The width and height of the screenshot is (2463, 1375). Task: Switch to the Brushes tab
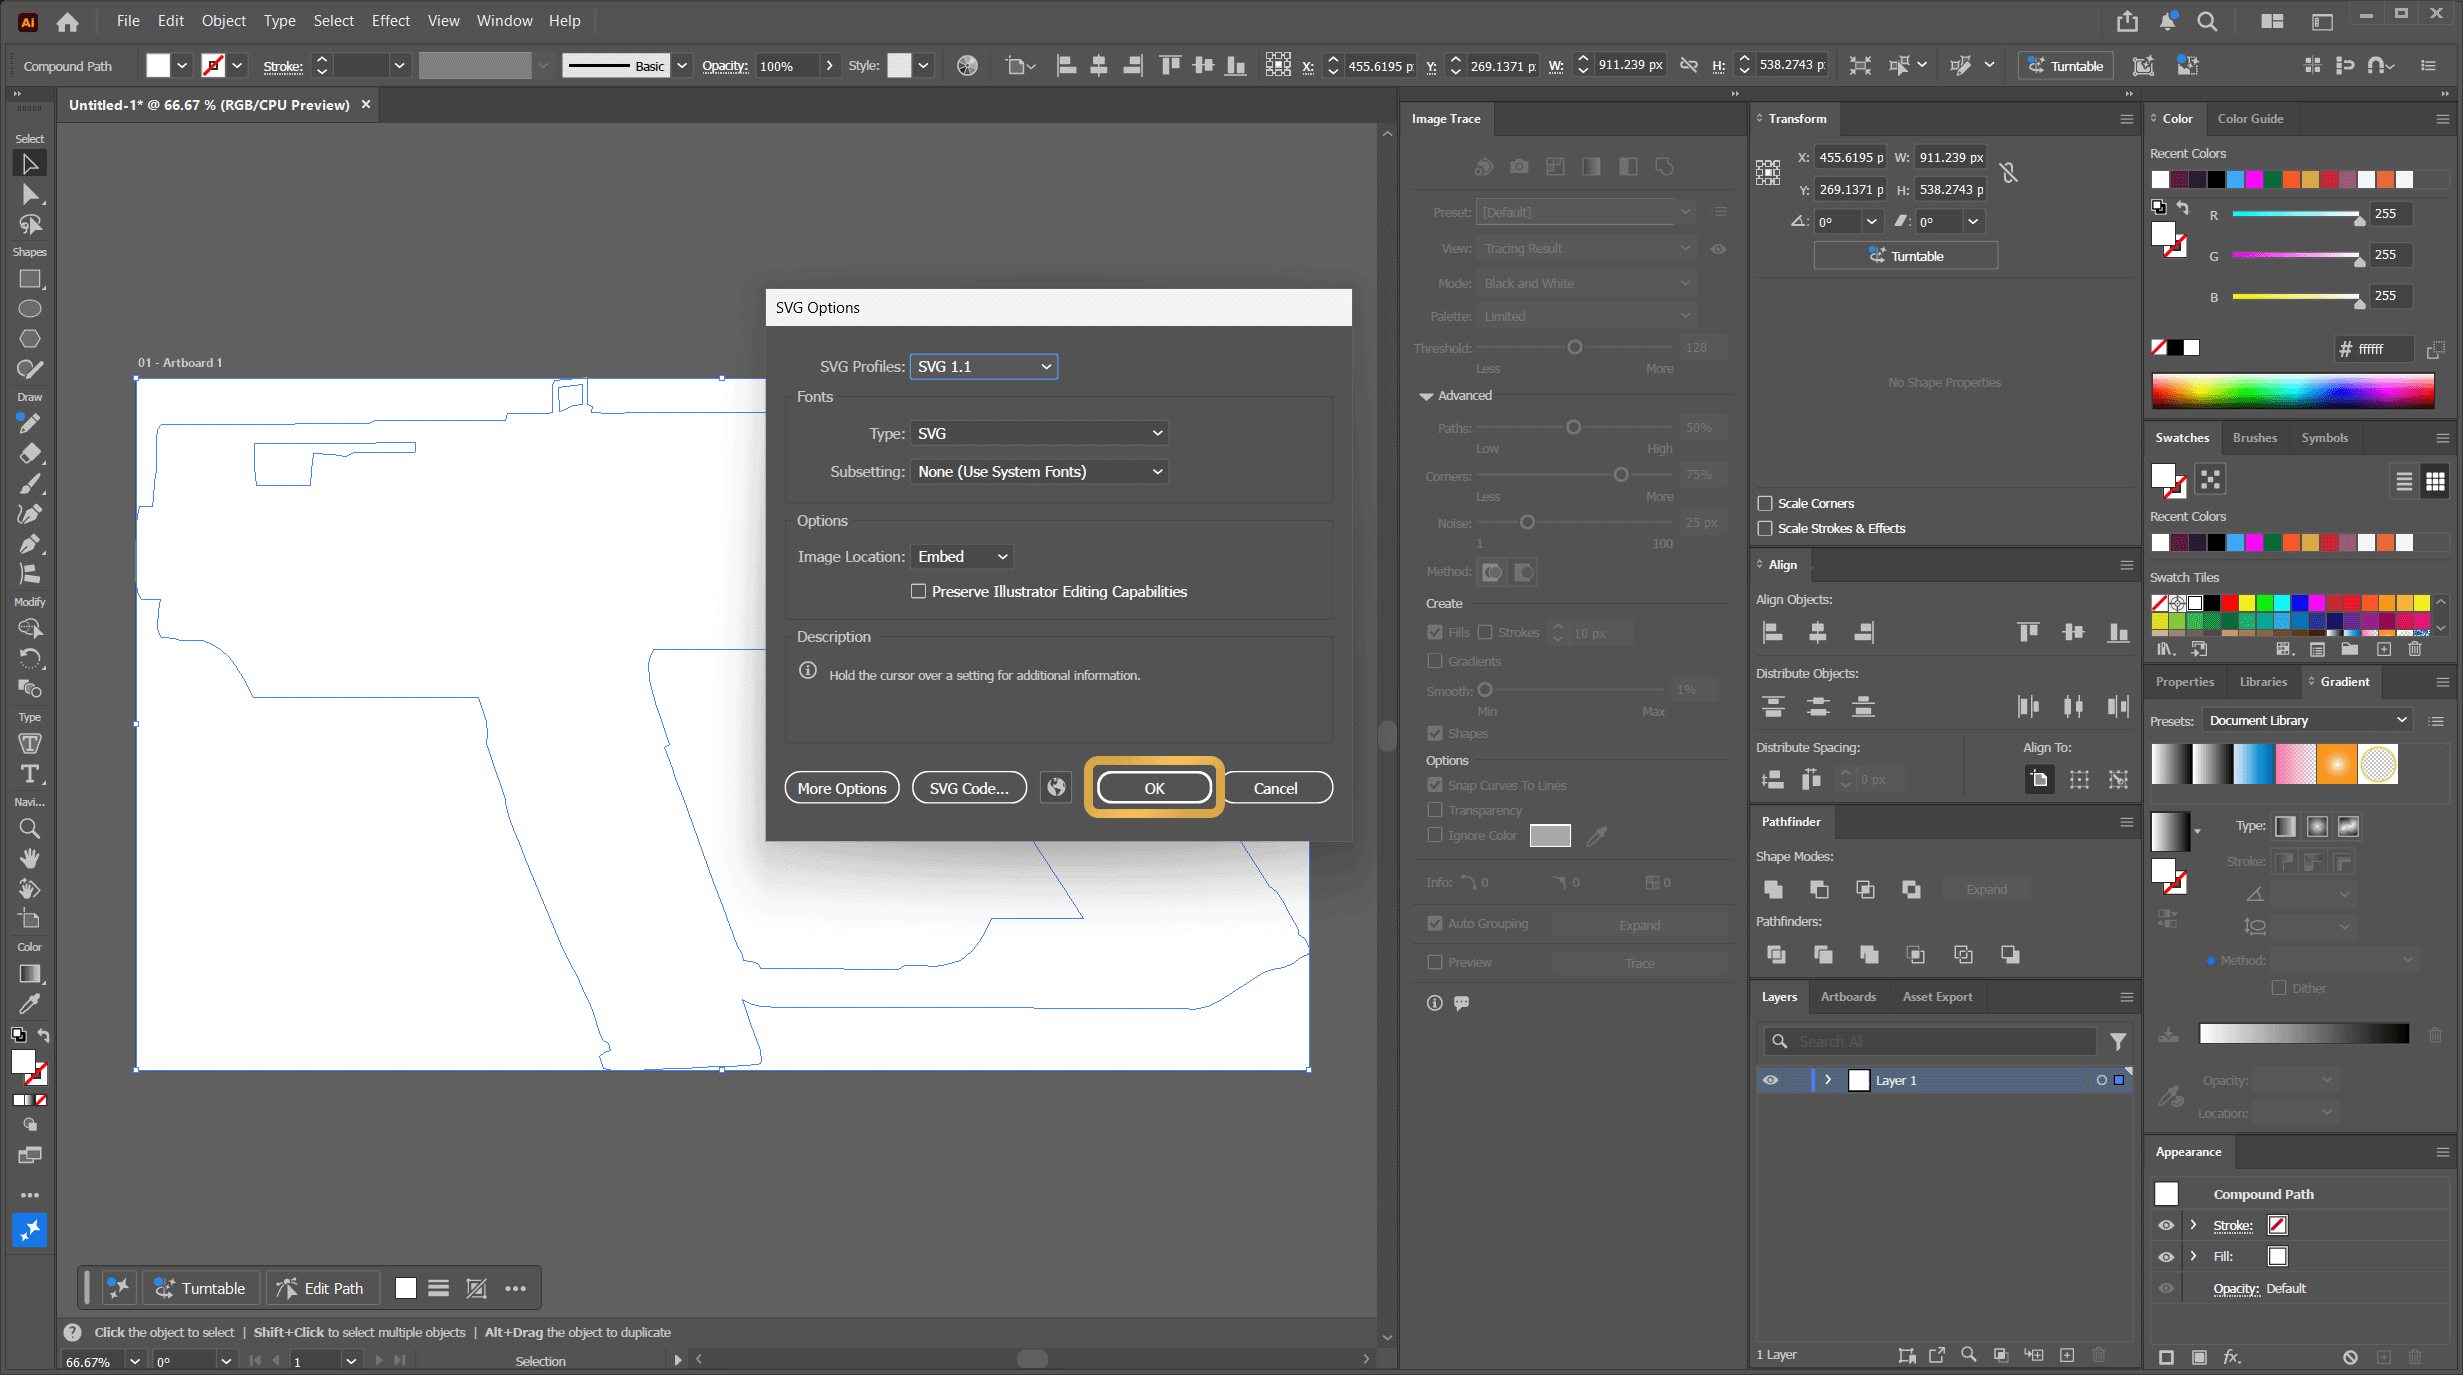tap(2255, 437)
